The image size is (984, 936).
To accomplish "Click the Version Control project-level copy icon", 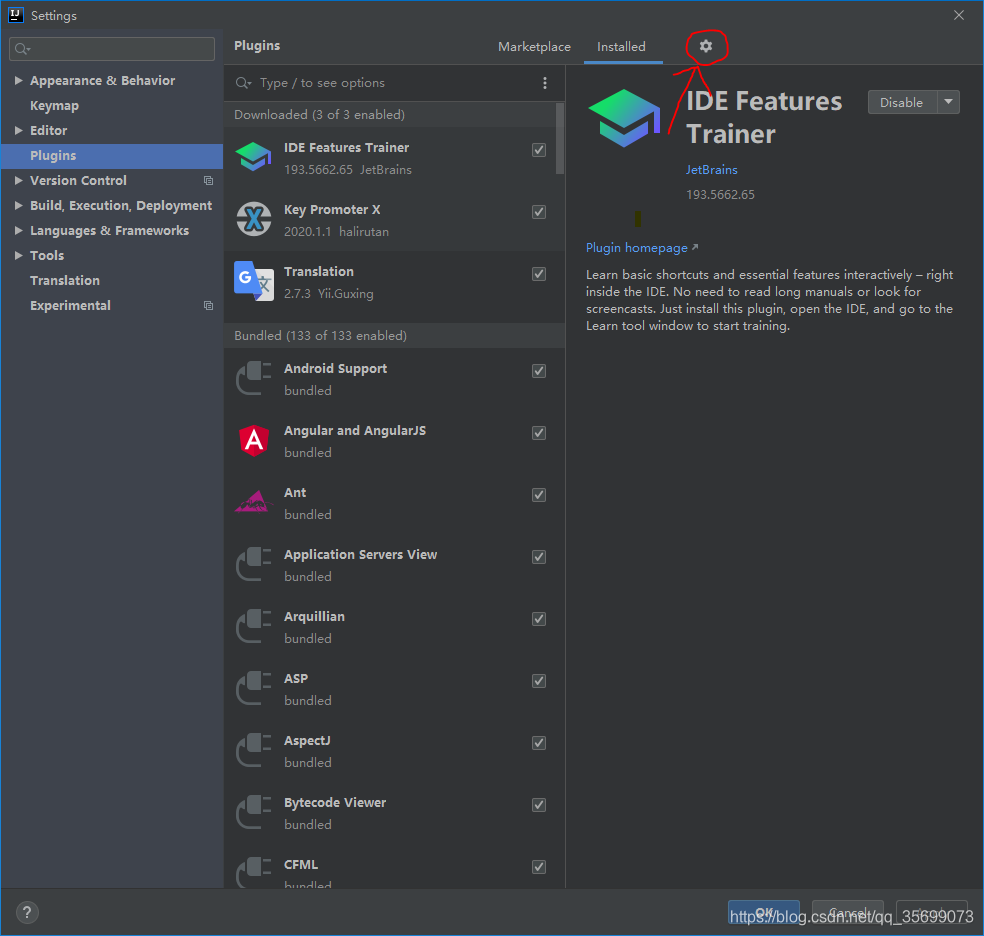I will [208, 181].
